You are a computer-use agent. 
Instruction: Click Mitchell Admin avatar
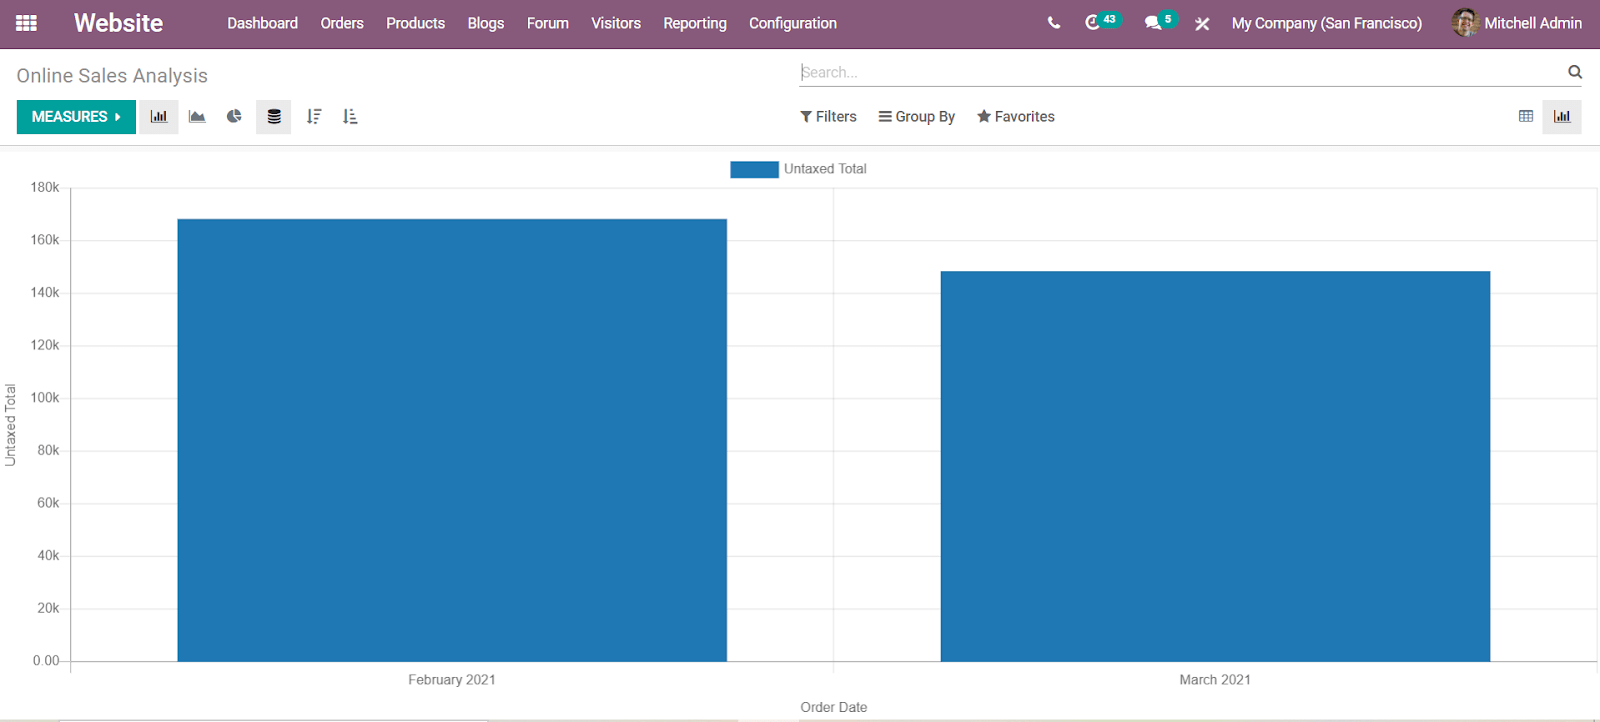(1465, 23)
